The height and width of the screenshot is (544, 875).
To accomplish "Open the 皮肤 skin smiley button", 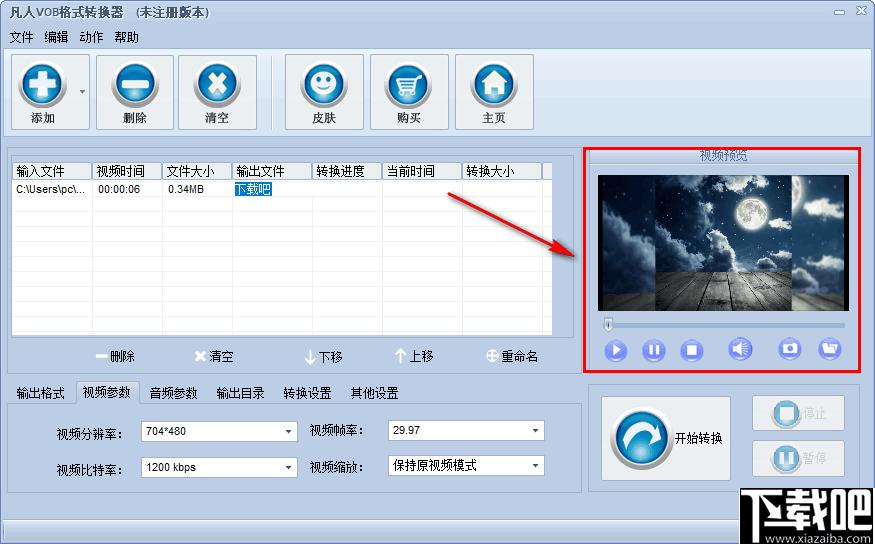I will (x=324, y=92).
